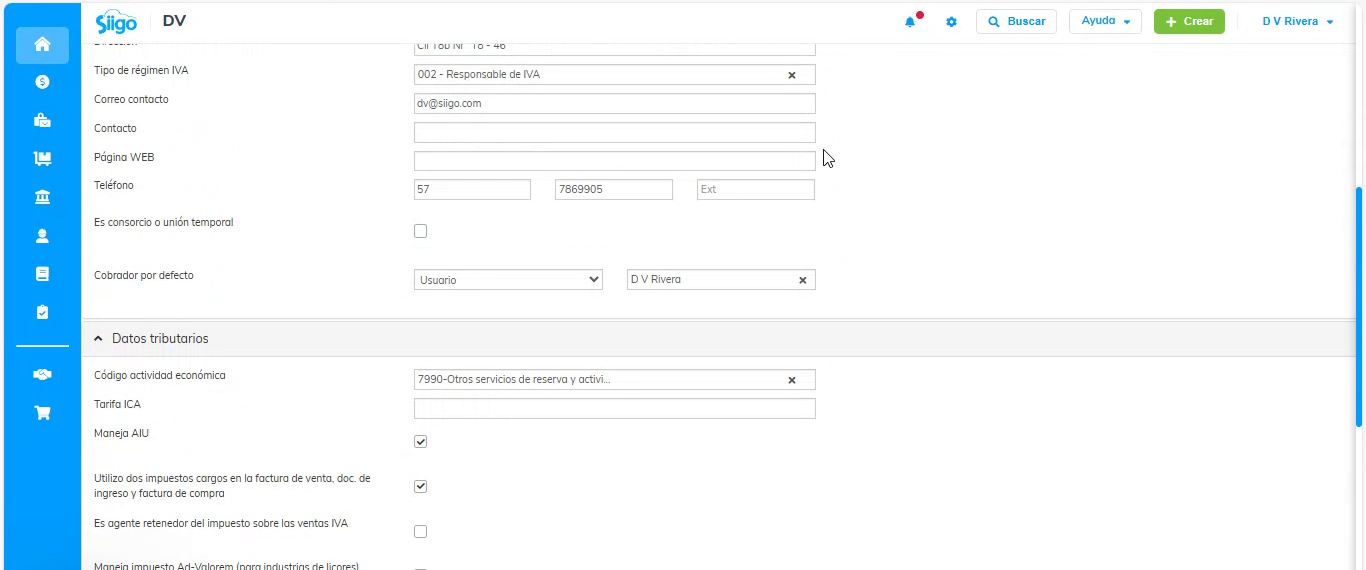
Task: Open the Ayuda dropdown menu
Action: (x=1105, y=21)
